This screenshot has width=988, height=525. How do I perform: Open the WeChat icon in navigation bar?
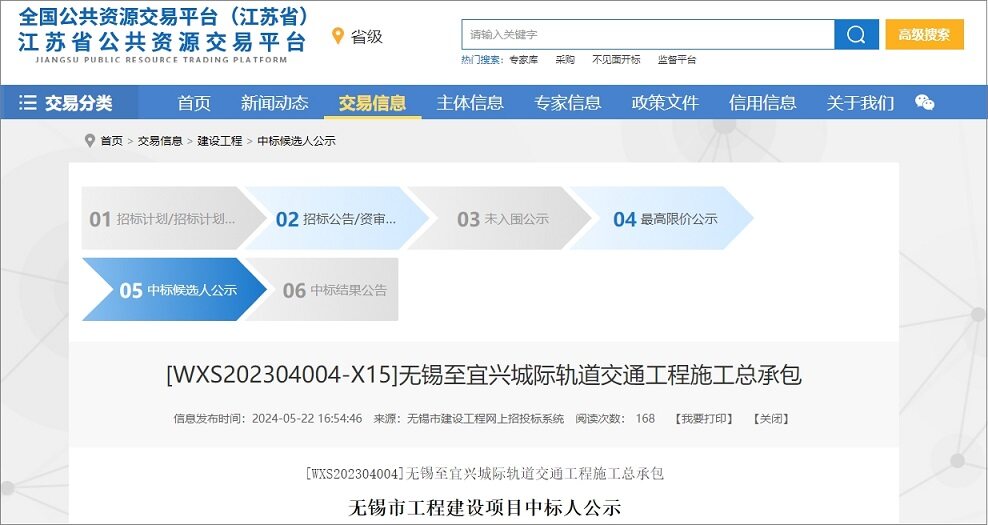(x=925, y=103)
